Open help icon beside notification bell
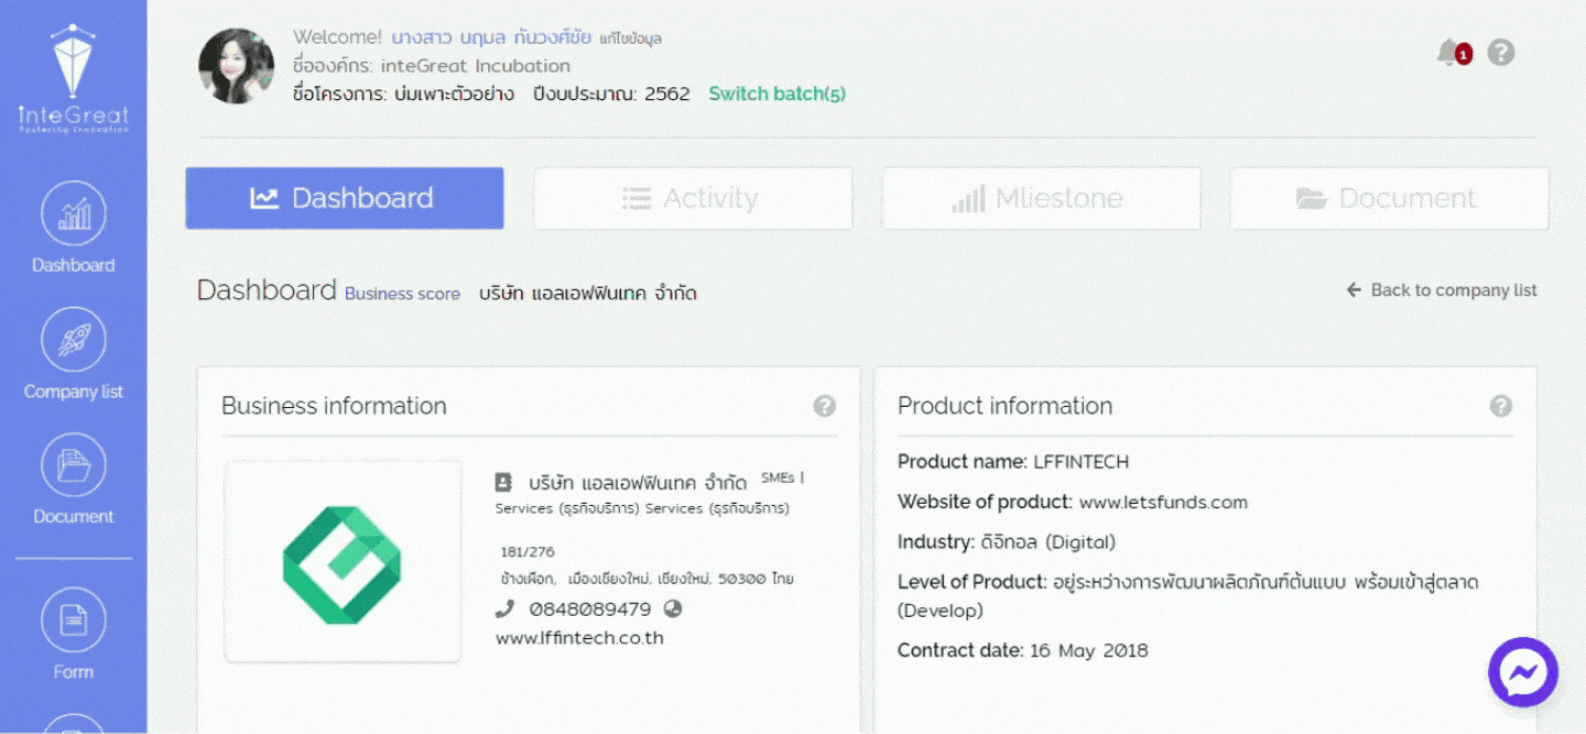Viewport: 1586px width, 734px height. pos(1501,52)
